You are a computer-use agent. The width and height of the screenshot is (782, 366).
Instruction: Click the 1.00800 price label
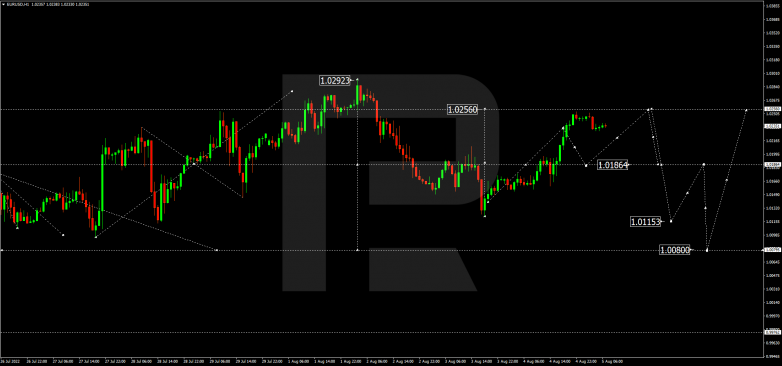tap(674, 250)
